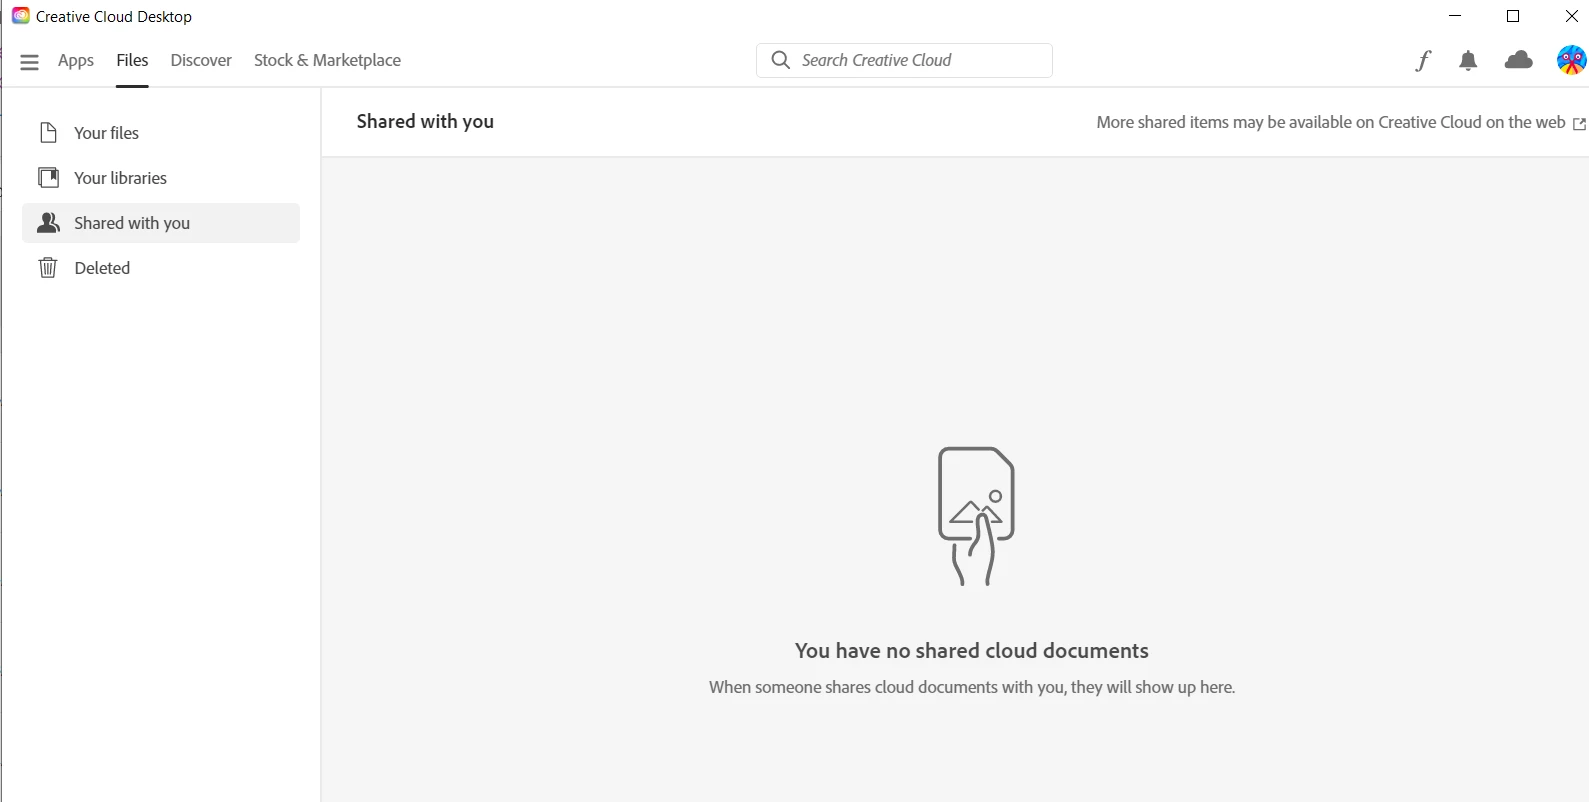
Task: Open the Stock & Marketplace tab
Action: (327, 60)
